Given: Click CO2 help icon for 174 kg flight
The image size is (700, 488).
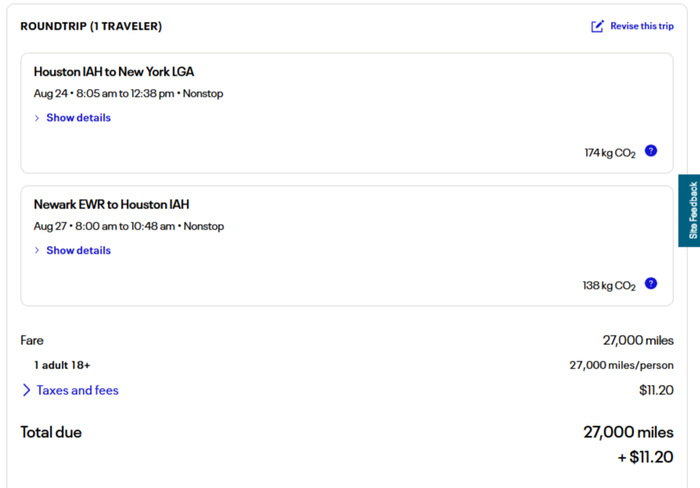Looking at the screenshot, I should click(x=651, y=151).
